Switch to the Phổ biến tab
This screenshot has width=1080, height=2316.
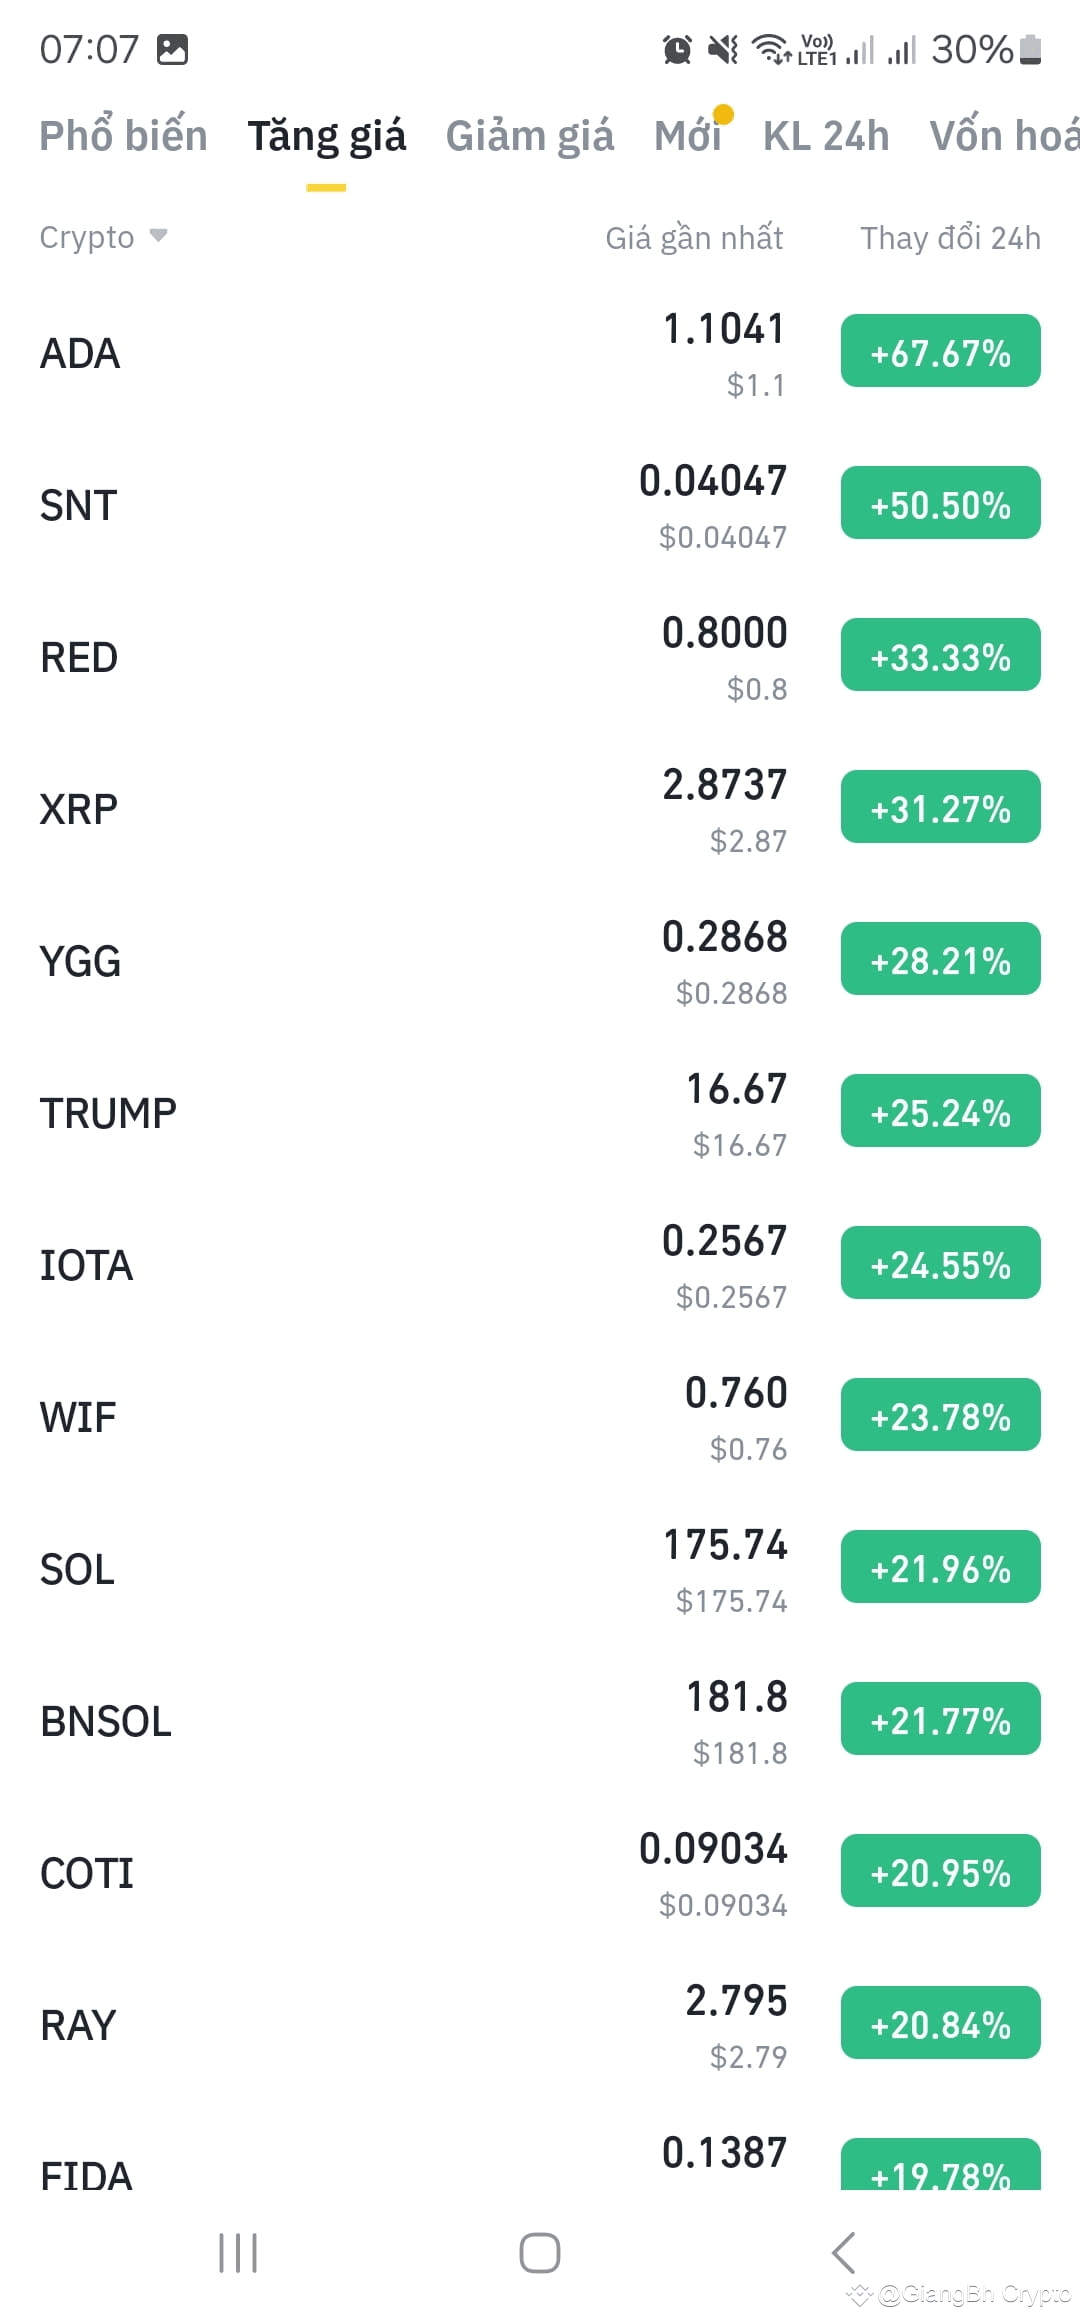[x=123, y=136]
